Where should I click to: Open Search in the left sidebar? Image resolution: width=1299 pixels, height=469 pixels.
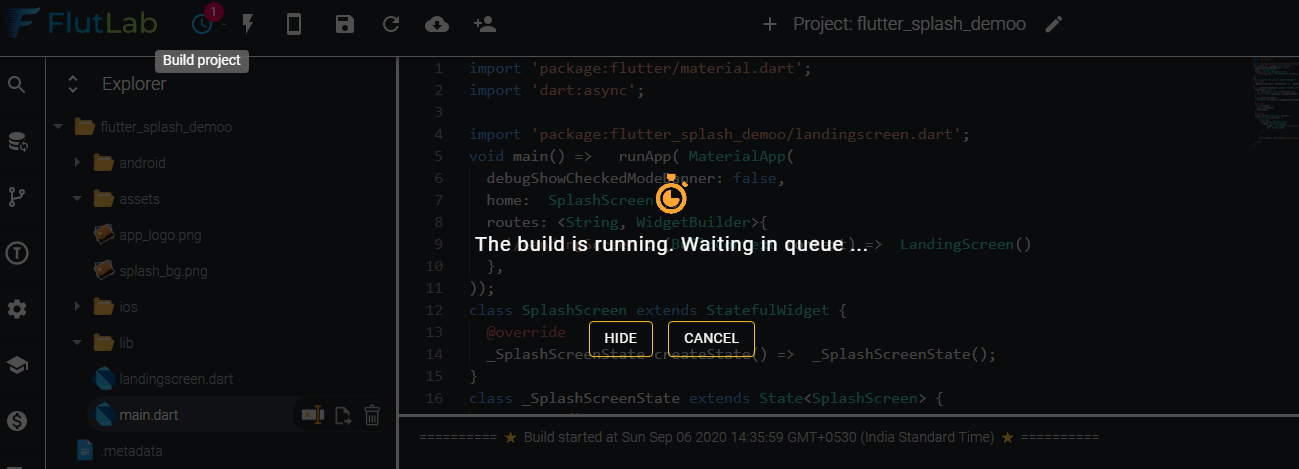click(x=16, y=85)
